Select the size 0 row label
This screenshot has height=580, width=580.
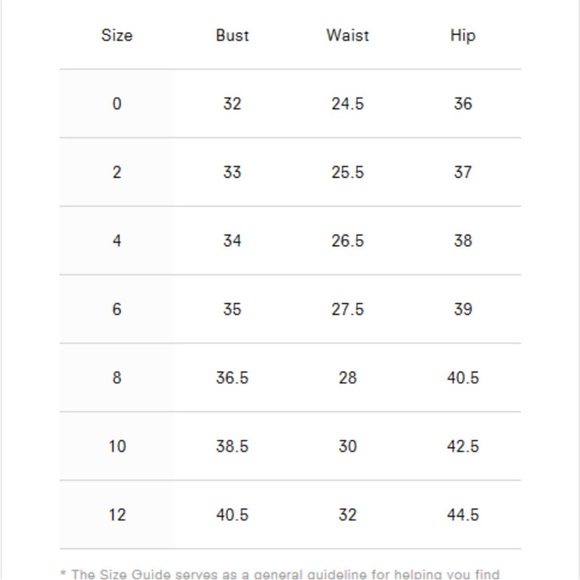(x=117, y=104)
